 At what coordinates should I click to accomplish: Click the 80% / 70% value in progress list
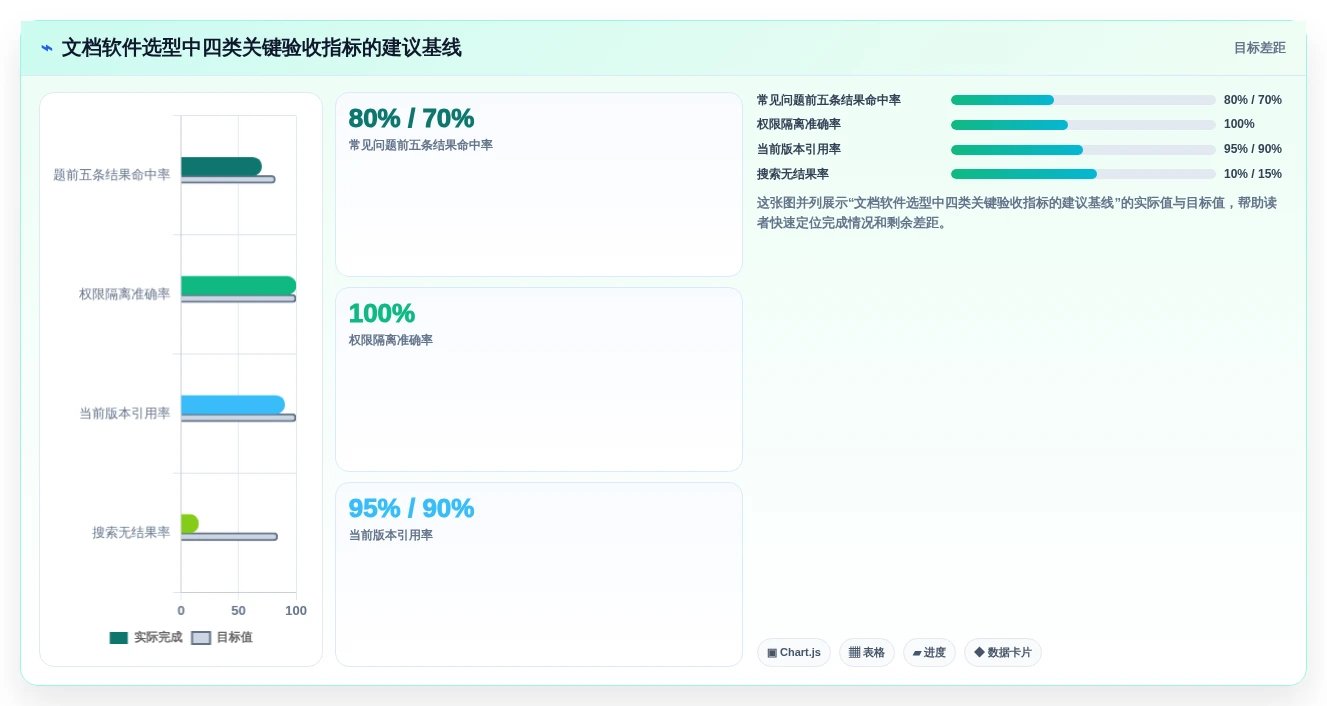(1253, 100)
